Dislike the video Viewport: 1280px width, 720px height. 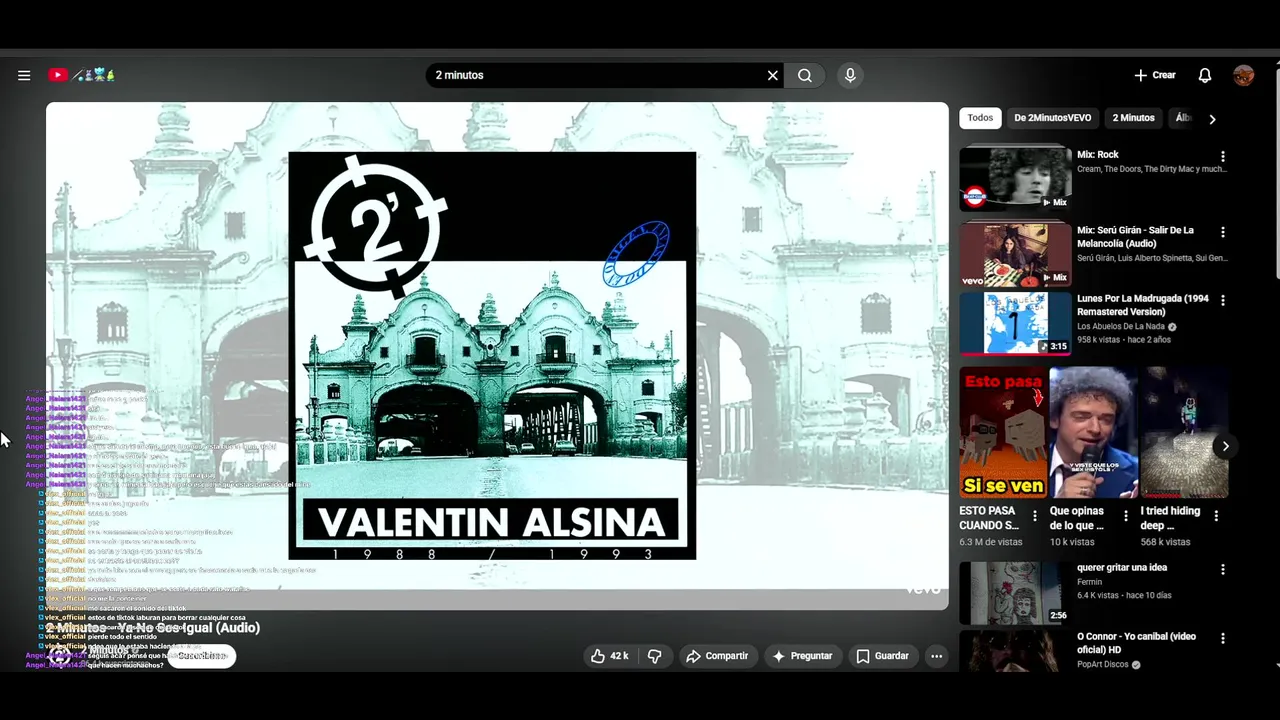tap(655, 656)
